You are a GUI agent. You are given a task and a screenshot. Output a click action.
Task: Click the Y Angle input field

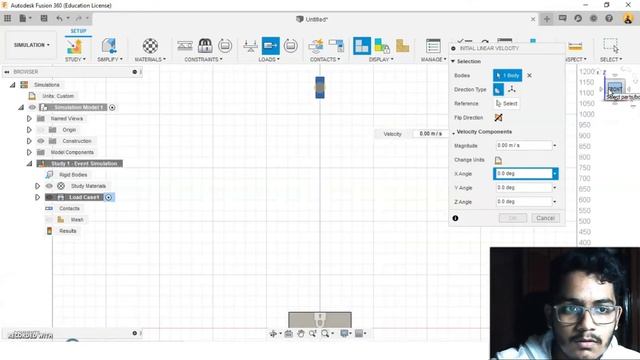pyautogui.click(x=524, y=188)
